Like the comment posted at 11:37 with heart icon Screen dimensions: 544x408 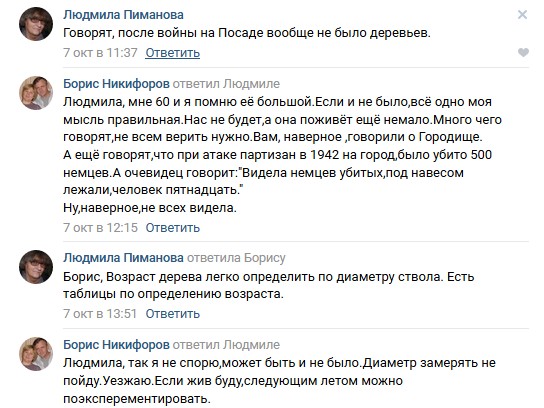523,52
